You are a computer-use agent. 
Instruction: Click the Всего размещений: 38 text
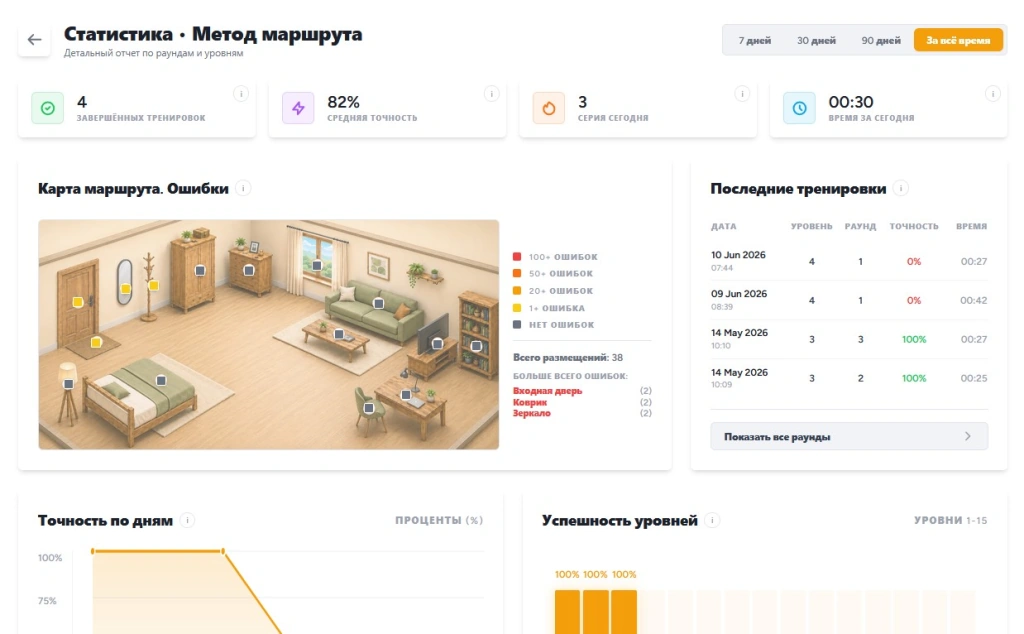click(x=568, y=358)
